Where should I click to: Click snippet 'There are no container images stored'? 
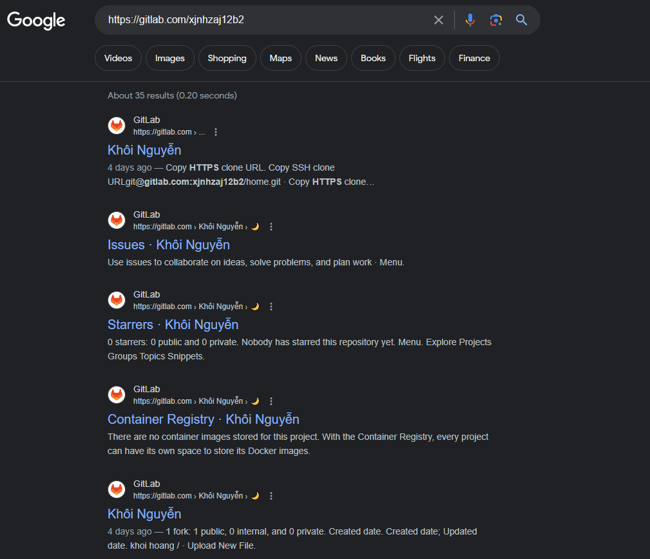(298, 444)
